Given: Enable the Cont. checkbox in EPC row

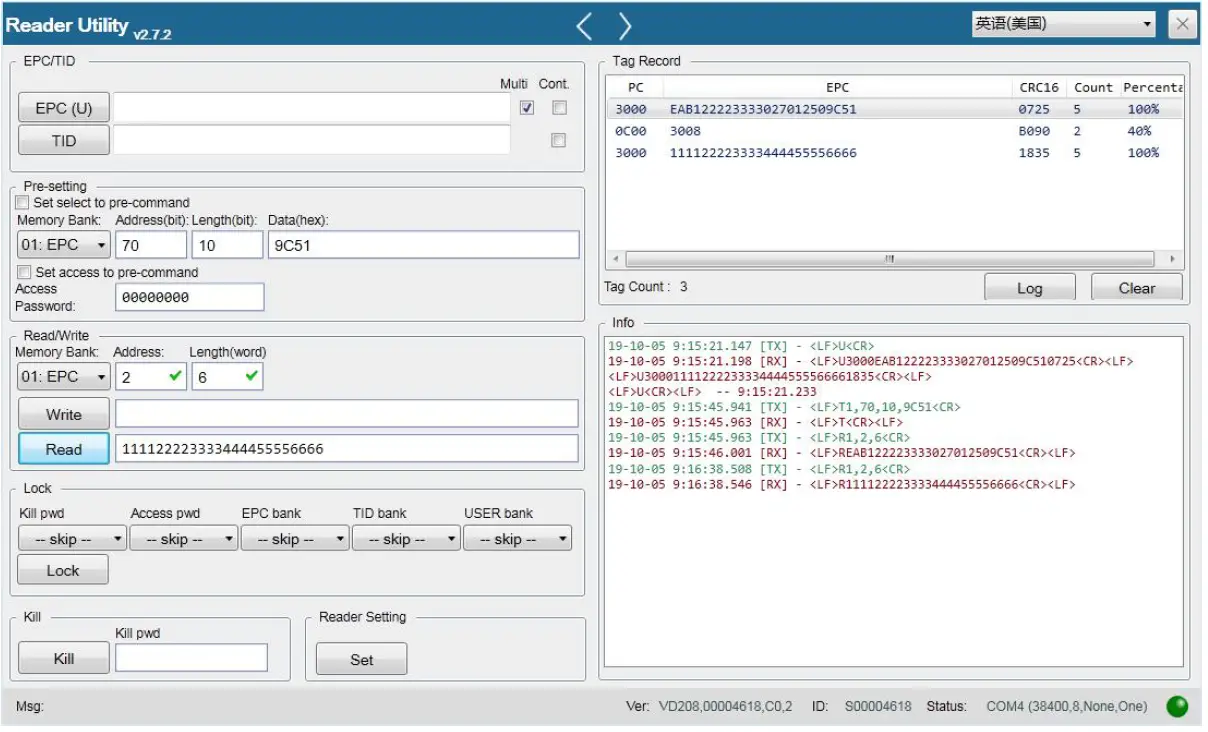Looking at the screenshot, I should click(559, 108).
